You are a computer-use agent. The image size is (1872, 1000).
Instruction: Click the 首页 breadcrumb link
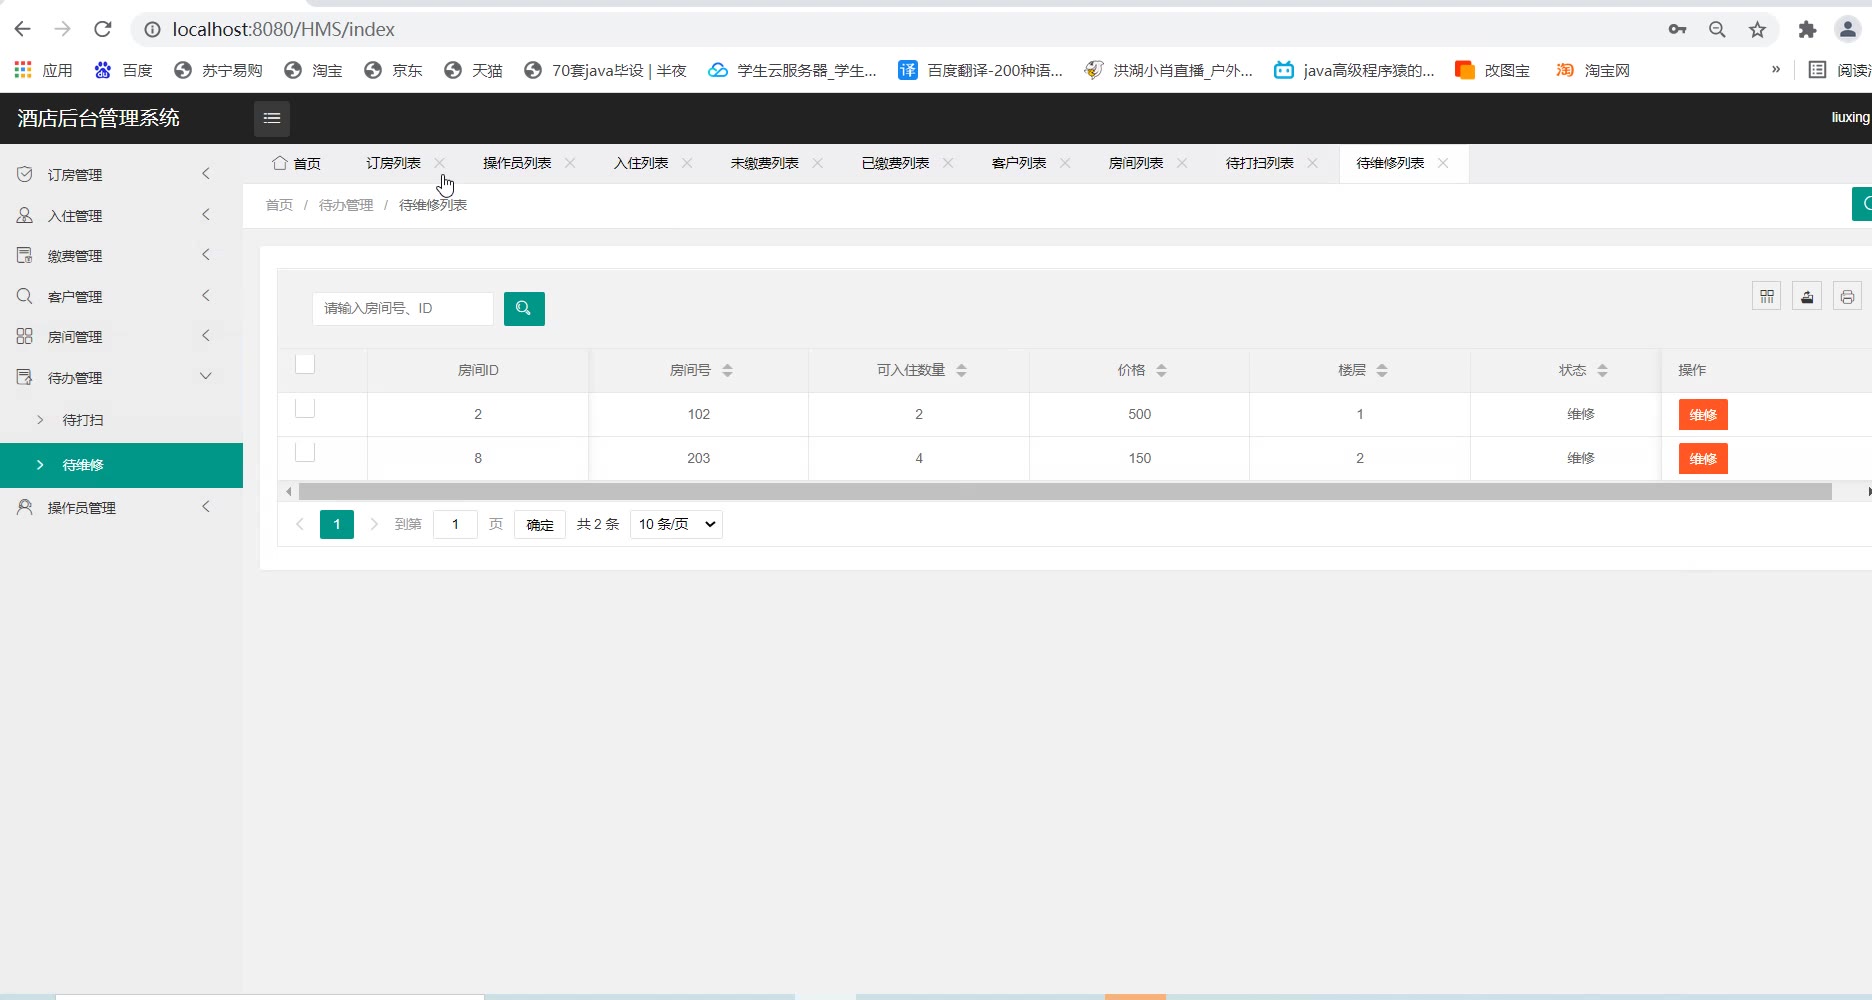click(x=279, y=205)
